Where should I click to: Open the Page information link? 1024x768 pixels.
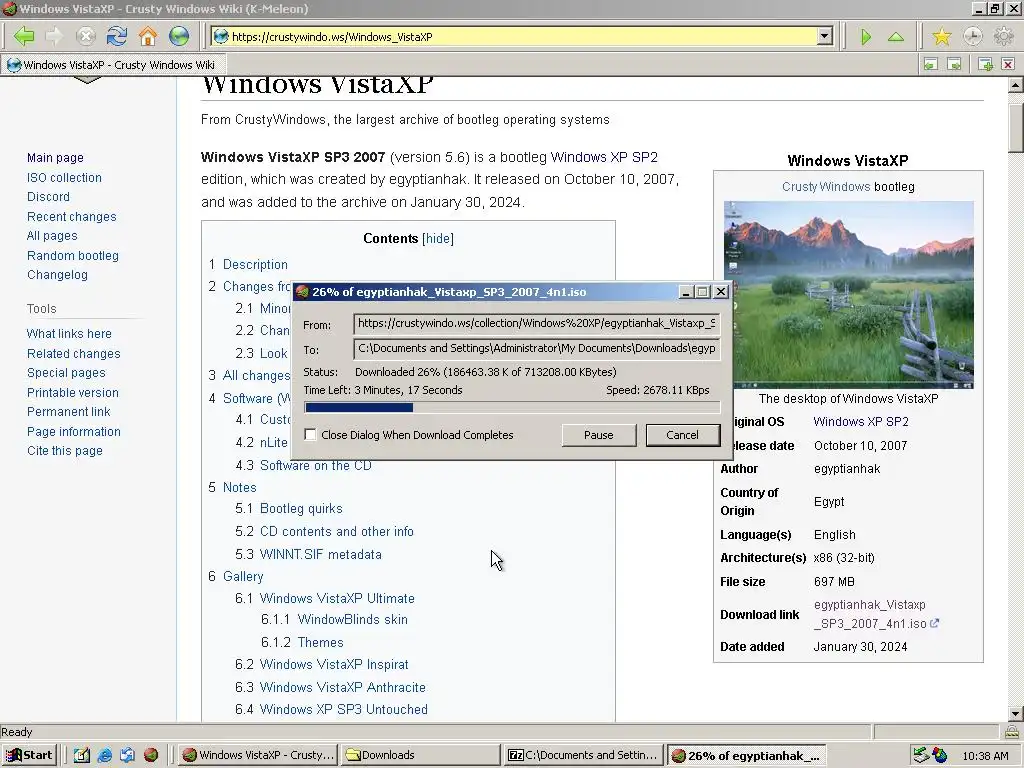[74, 431]
